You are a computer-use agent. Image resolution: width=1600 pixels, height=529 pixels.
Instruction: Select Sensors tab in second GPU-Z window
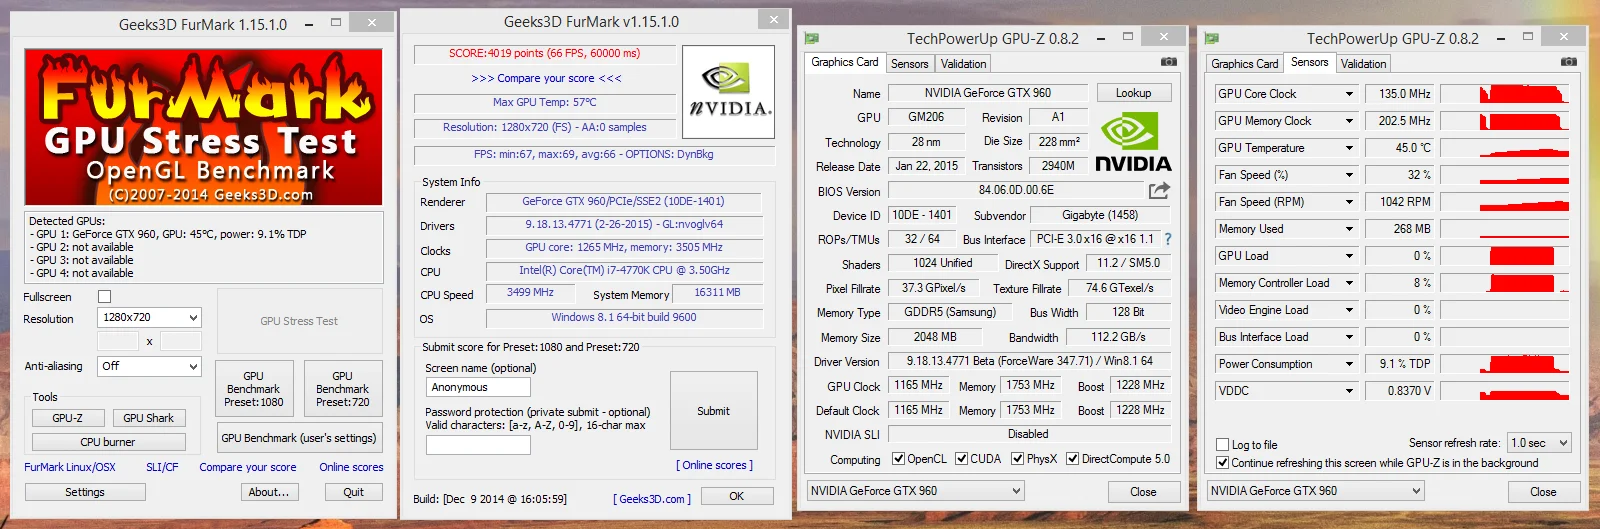point(1310,62)
